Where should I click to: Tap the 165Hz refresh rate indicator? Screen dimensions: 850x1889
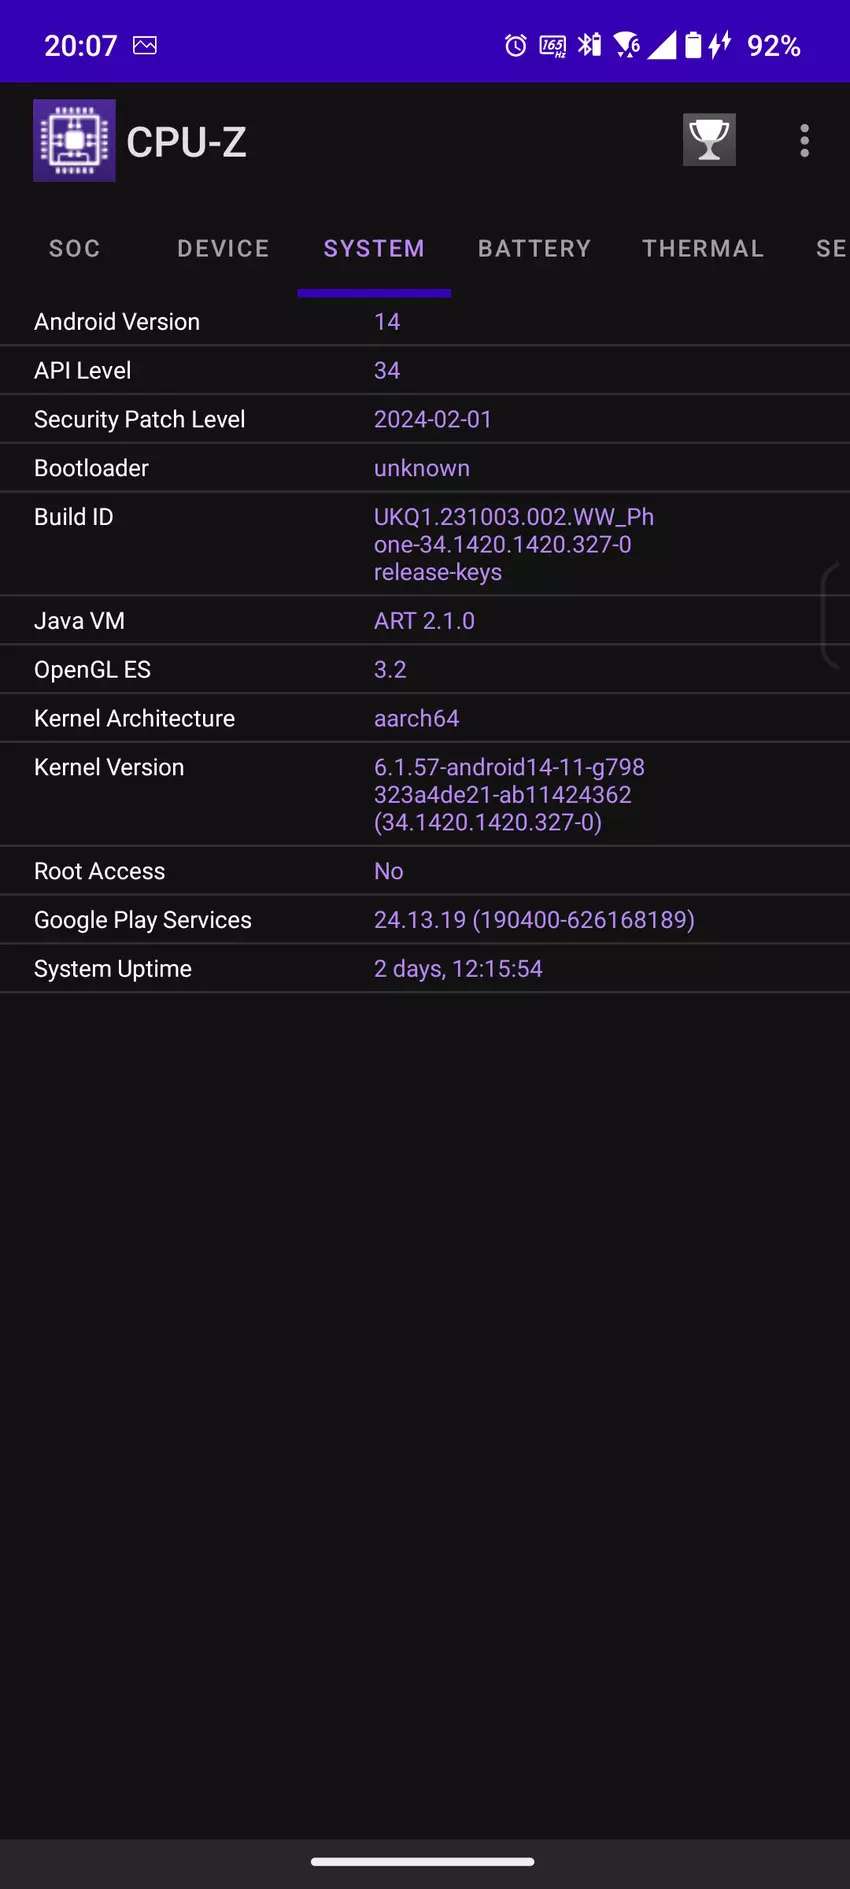(x=552, y=46)
